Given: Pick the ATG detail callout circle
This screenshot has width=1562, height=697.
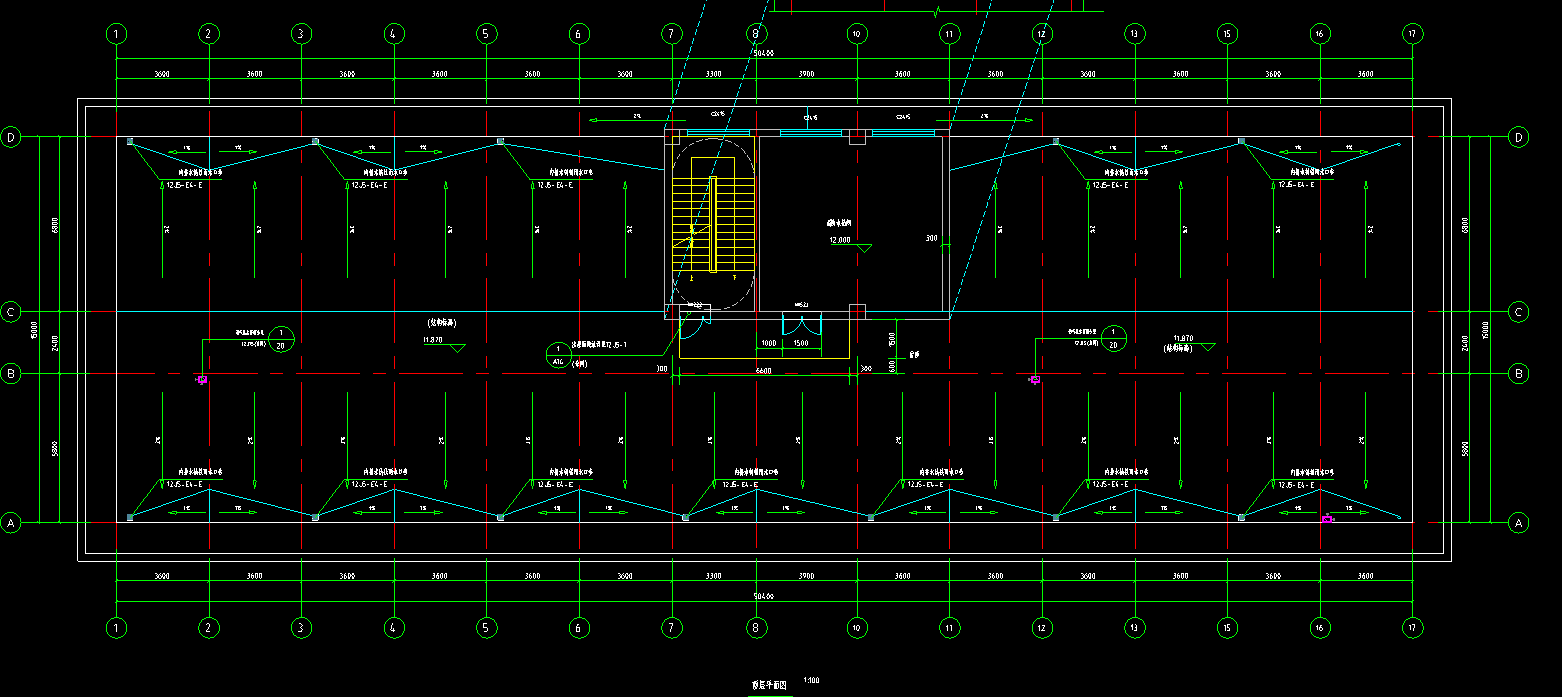Looking at the screenshot, I should [558, 355].
